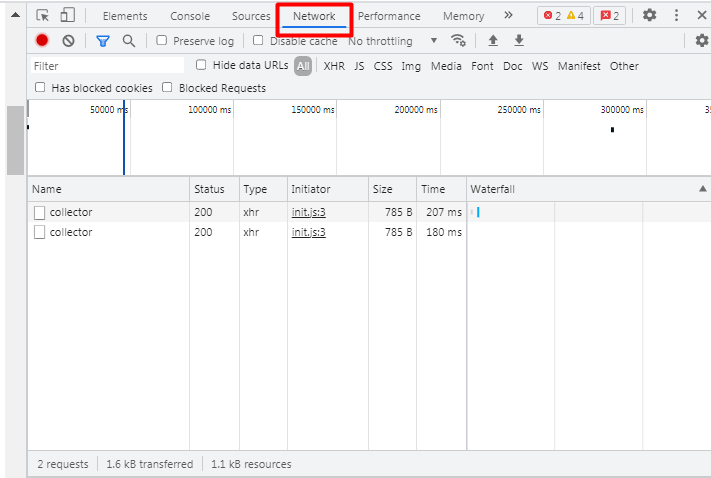Click the scroll-up arrow at top left
Image resolution: width=711 pixels, height=478 pixels.
coord(15,15)
